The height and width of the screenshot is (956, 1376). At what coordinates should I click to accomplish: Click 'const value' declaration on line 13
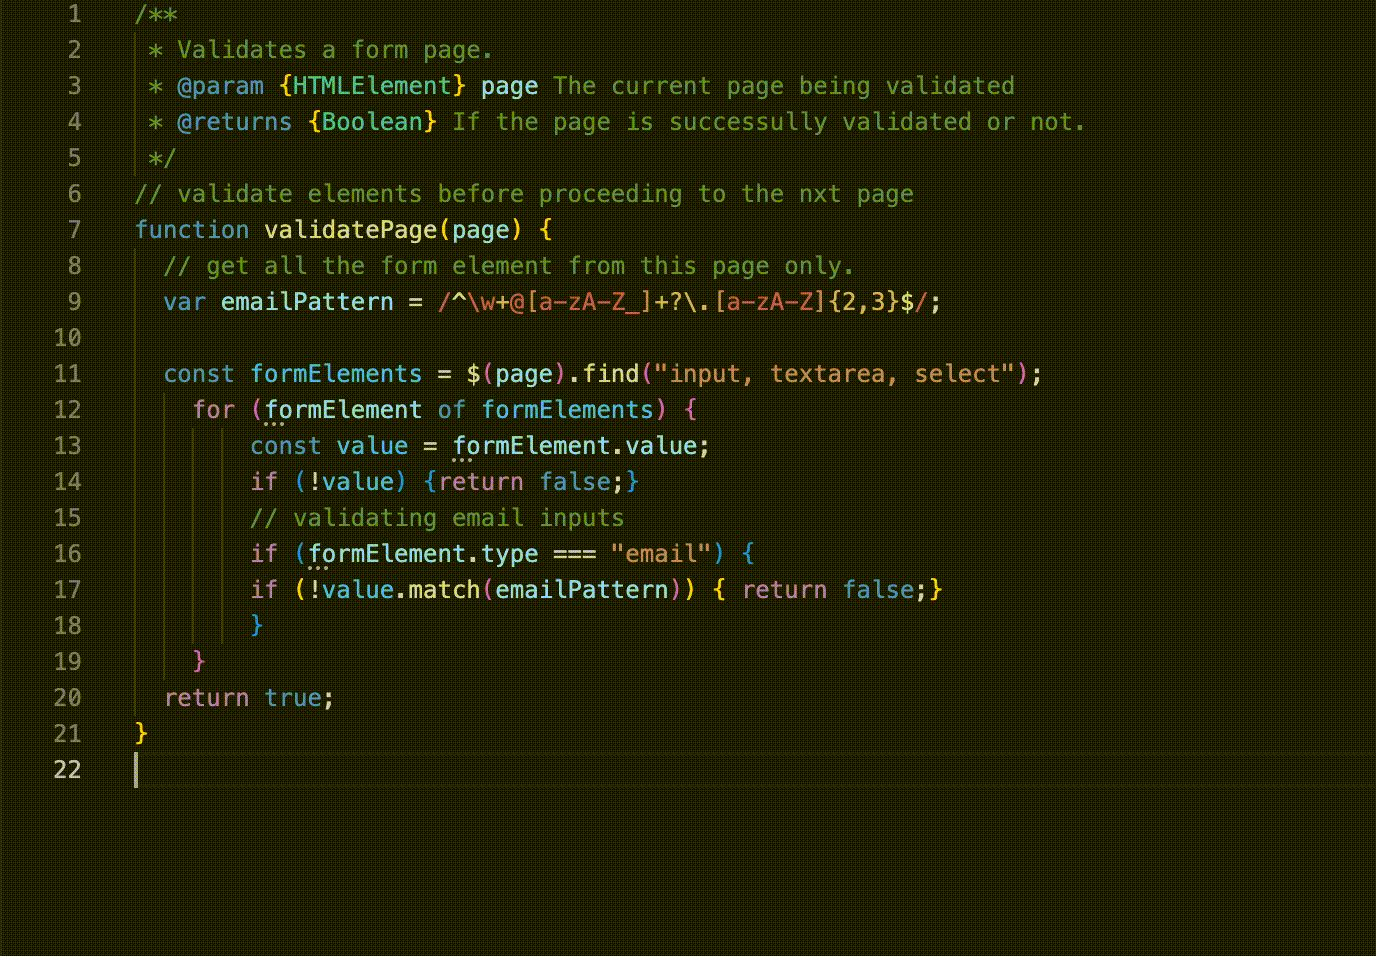329,446
